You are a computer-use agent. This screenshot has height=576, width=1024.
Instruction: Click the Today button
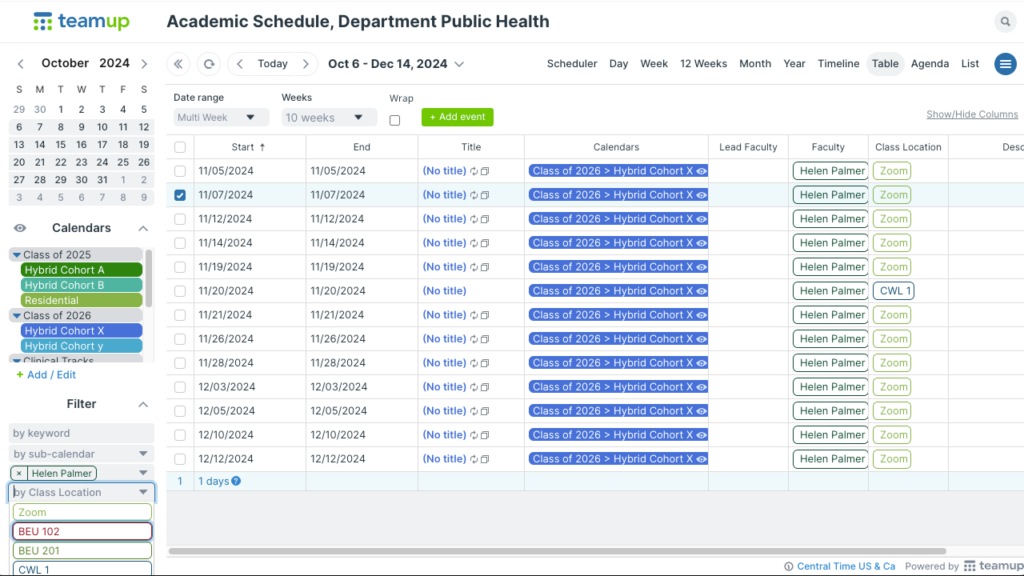272,64
